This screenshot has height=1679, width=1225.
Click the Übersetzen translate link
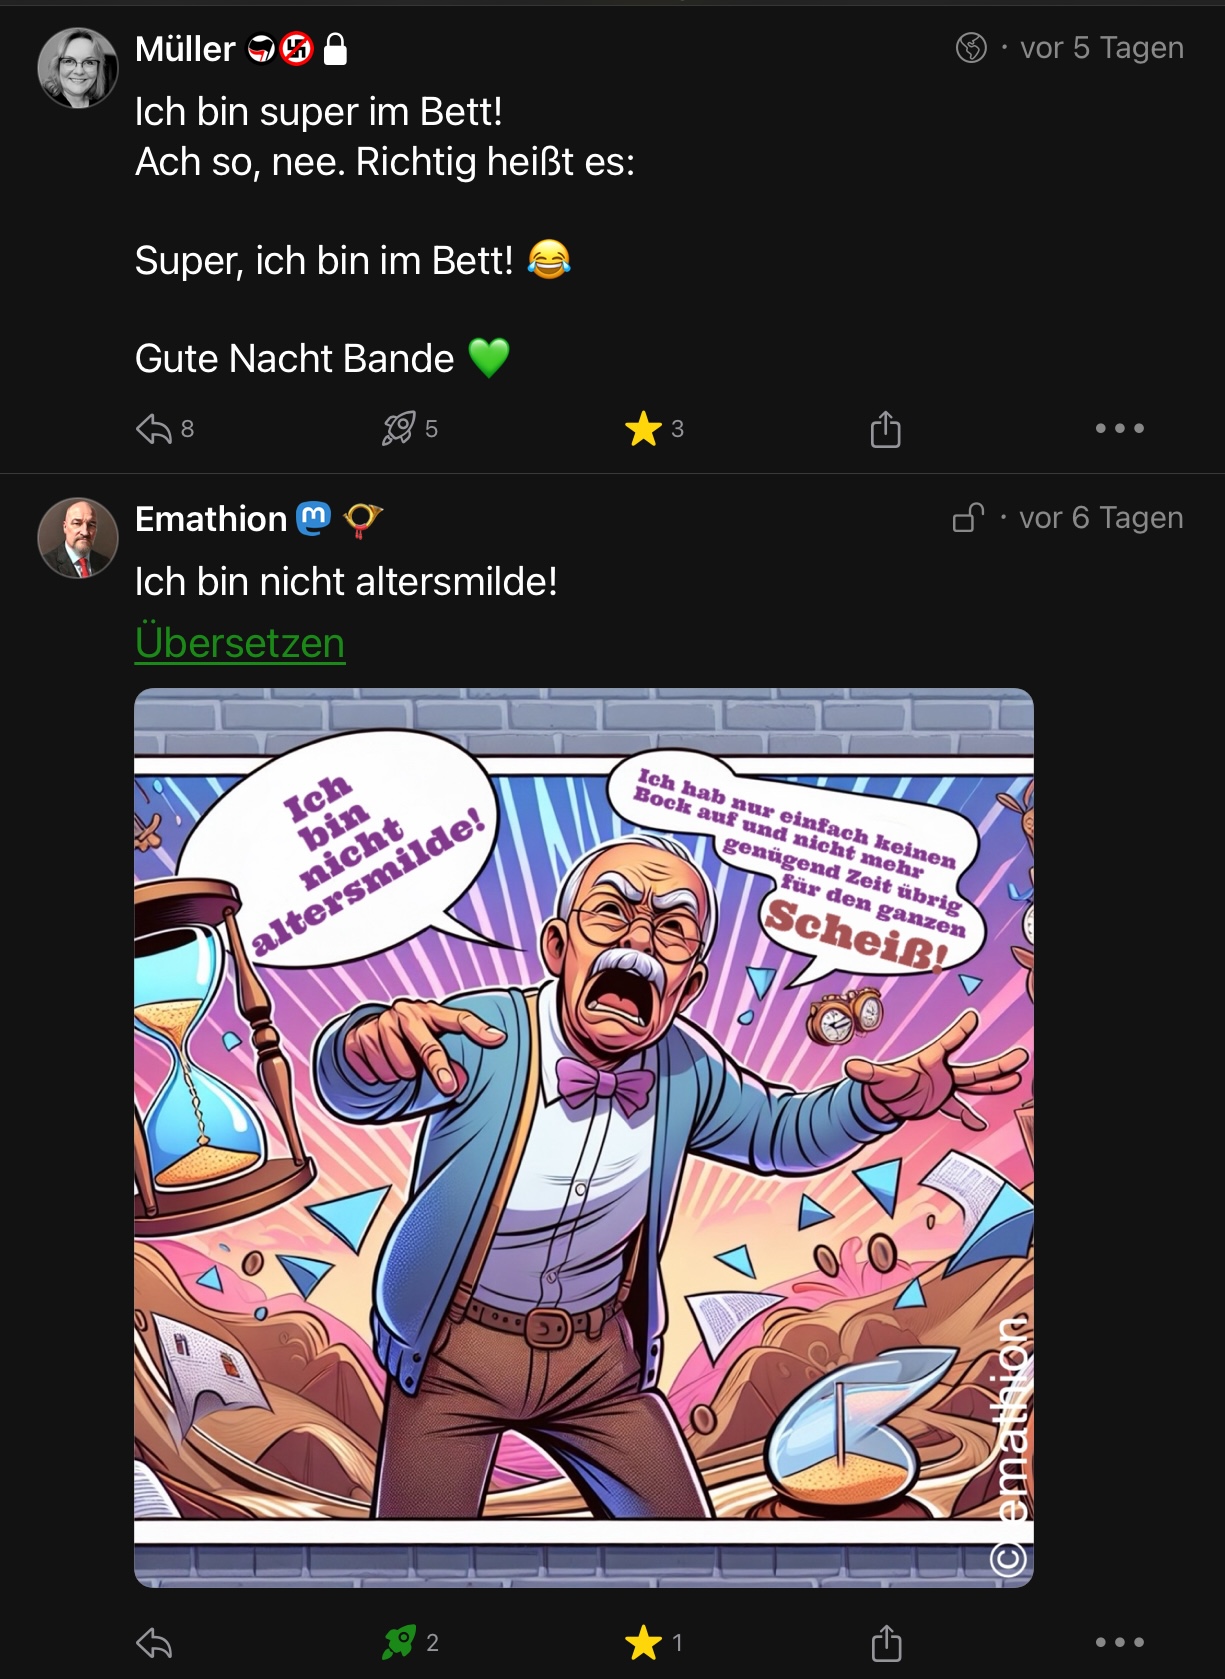(x=240, y=643)
